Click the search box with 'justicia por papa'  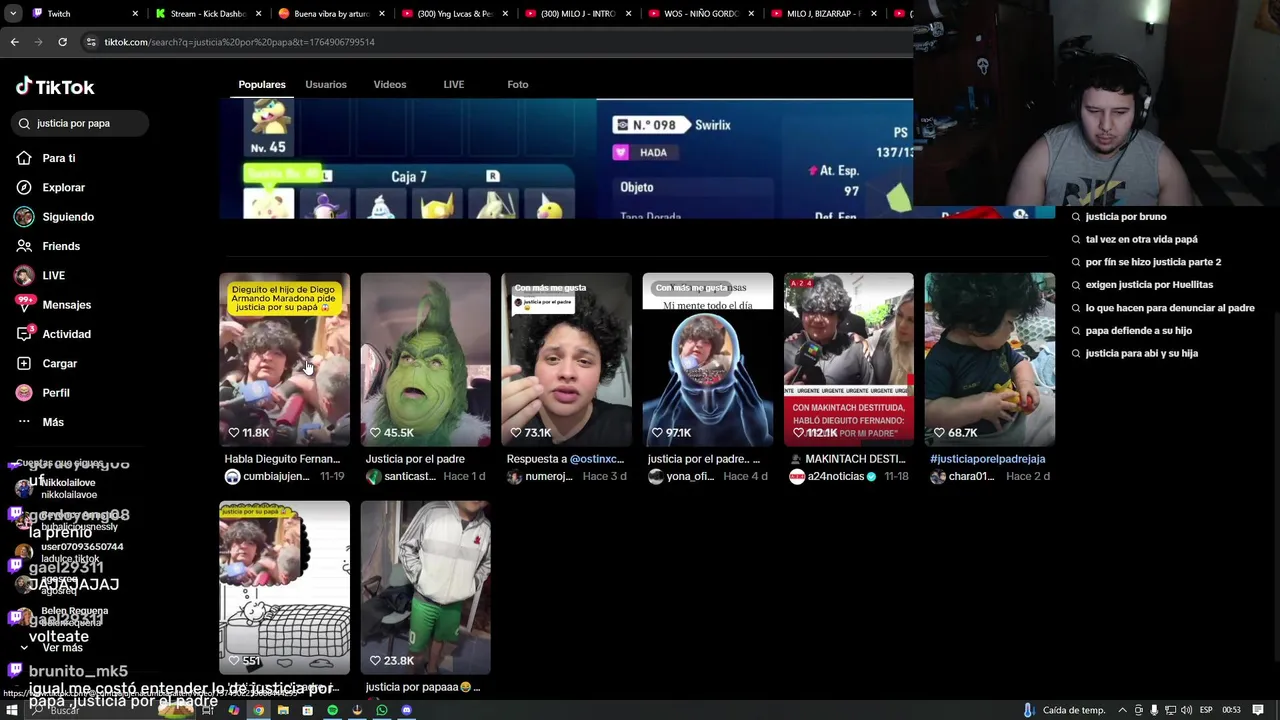(81, 123)
